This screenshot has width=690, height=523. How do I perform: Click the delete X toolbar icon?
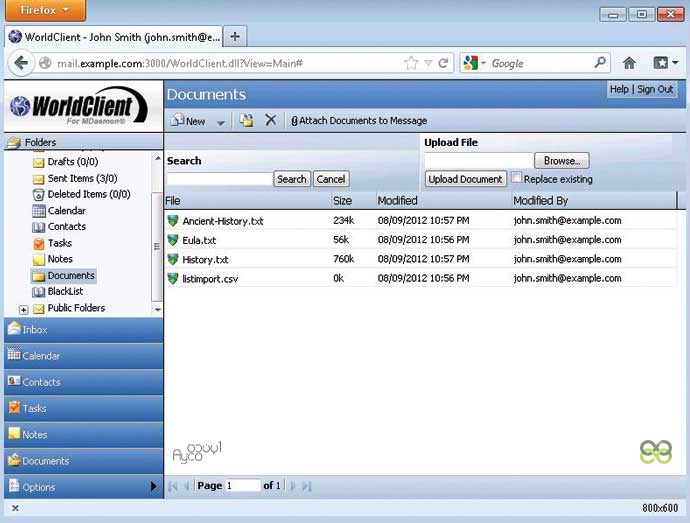tap(270, 120)
